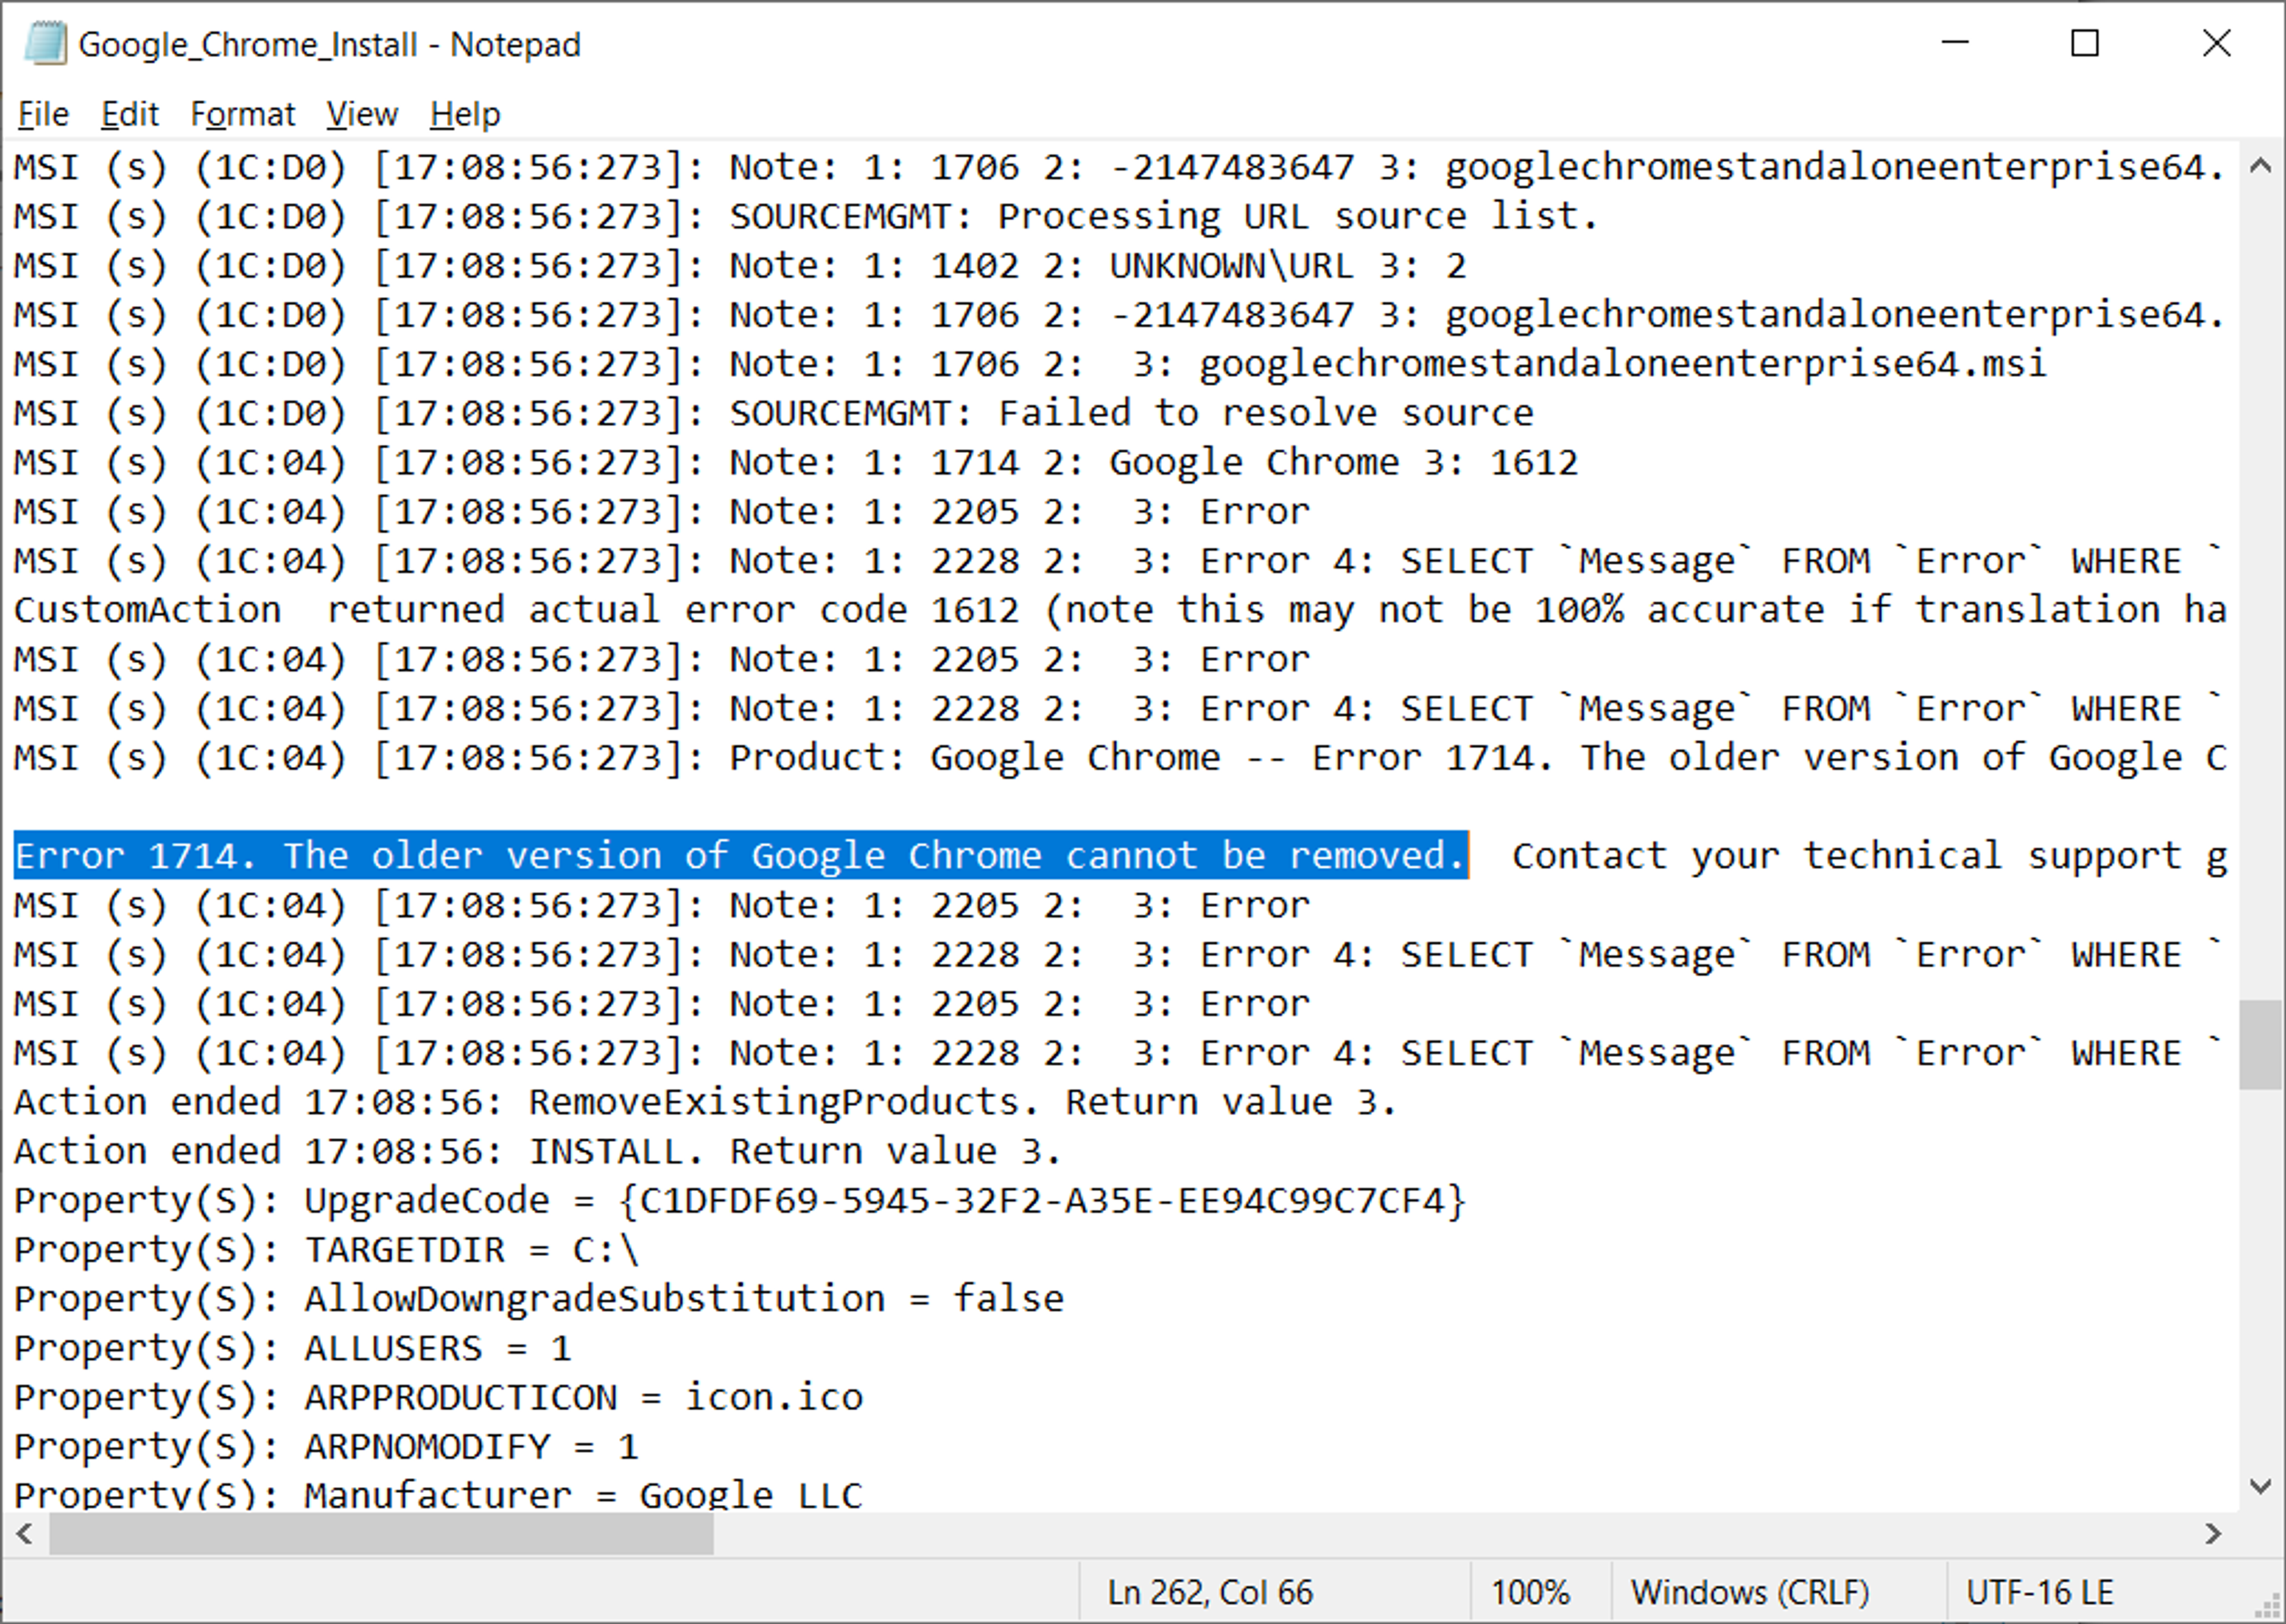Open the Help menu

(x=465, y=115)
